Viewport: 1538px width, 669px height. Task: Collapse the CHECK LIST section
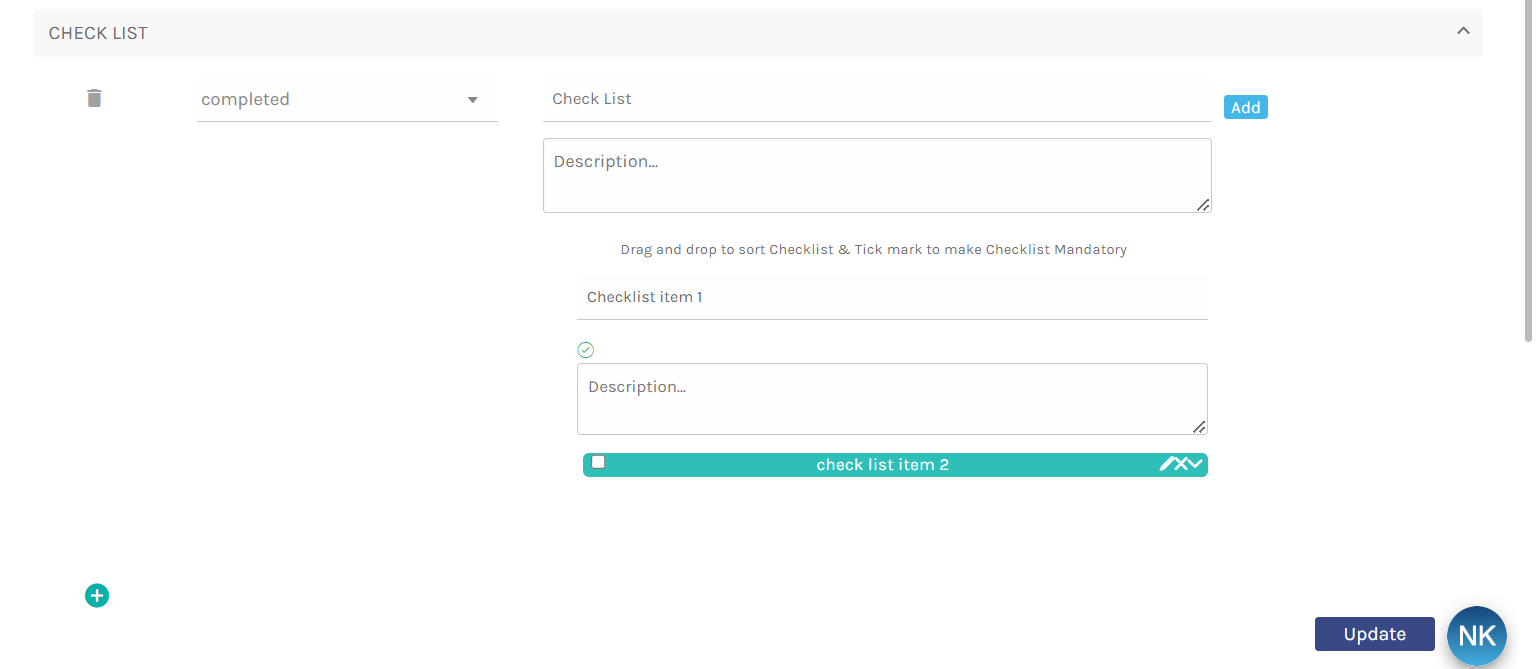(x=1463, y=31)
